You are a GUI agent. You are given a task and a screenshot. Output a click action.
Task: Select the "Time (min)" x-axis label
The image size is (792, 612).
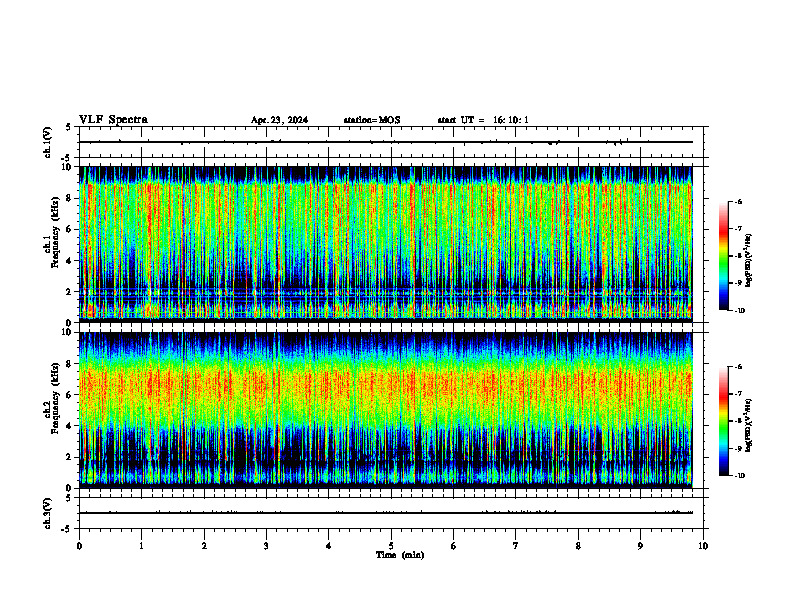(400, 555)
